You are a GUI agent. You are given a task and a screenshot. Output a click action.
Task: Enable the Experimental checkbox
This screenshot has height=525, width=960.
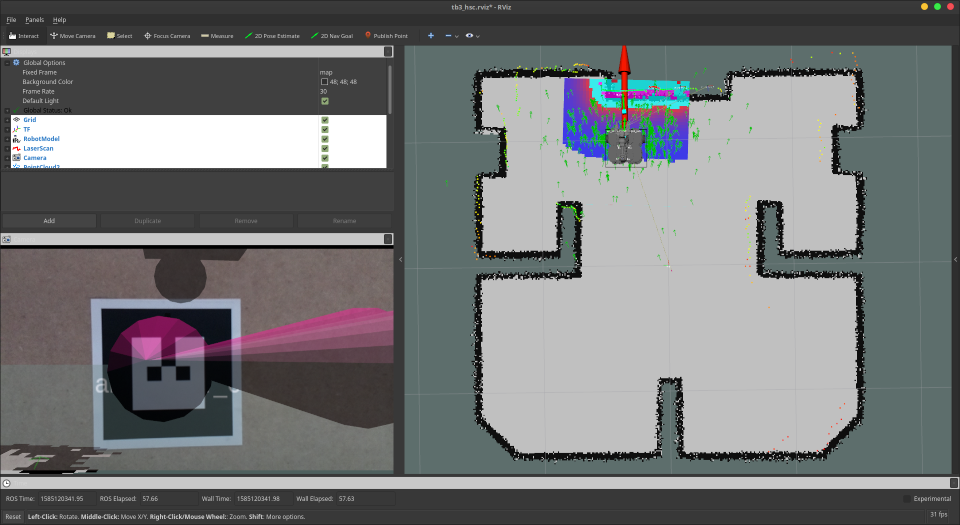pyautogui.click(x=907, y=499)
